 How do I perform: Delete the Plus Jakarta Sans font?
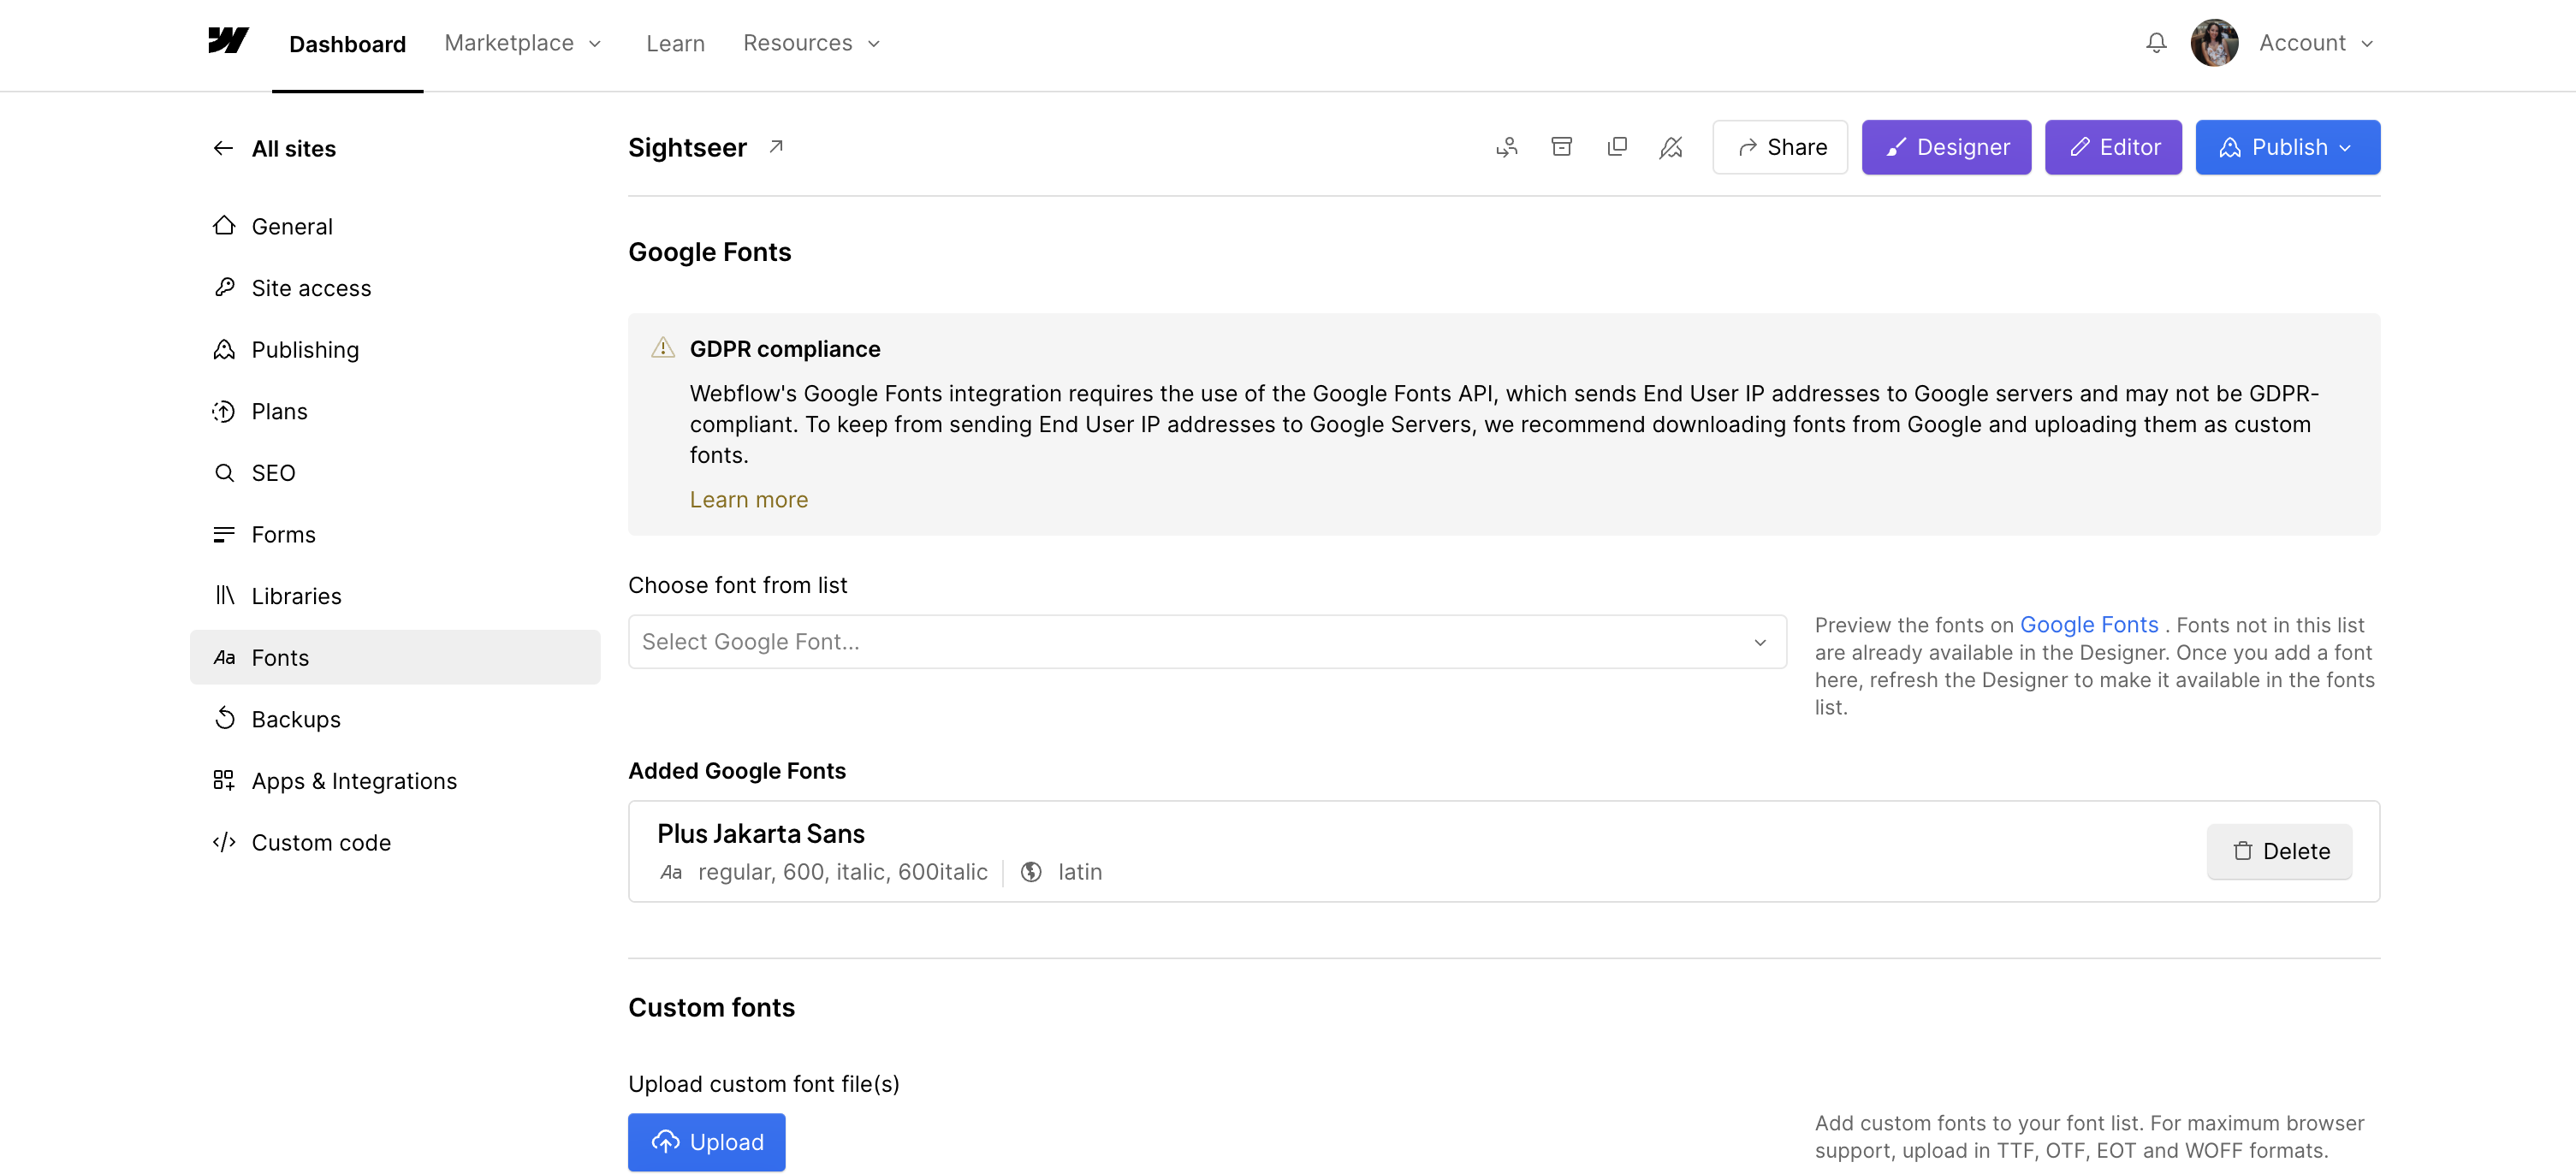pos(2279,851)
